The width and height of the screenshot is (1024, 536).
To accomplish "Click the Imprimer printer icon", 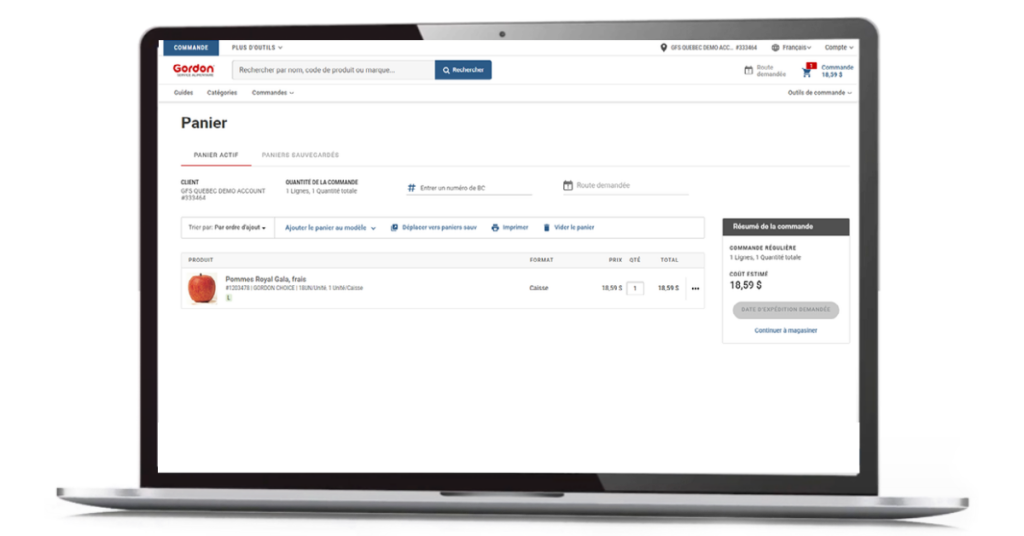I will tap(494, 228).
